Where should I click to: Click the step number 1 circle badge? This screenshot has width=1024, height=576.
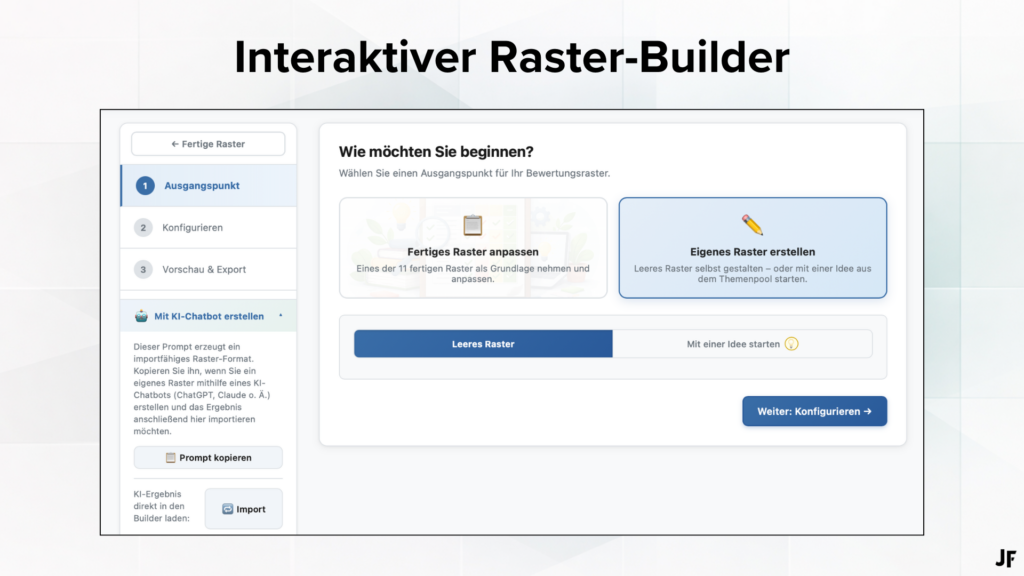145,186
